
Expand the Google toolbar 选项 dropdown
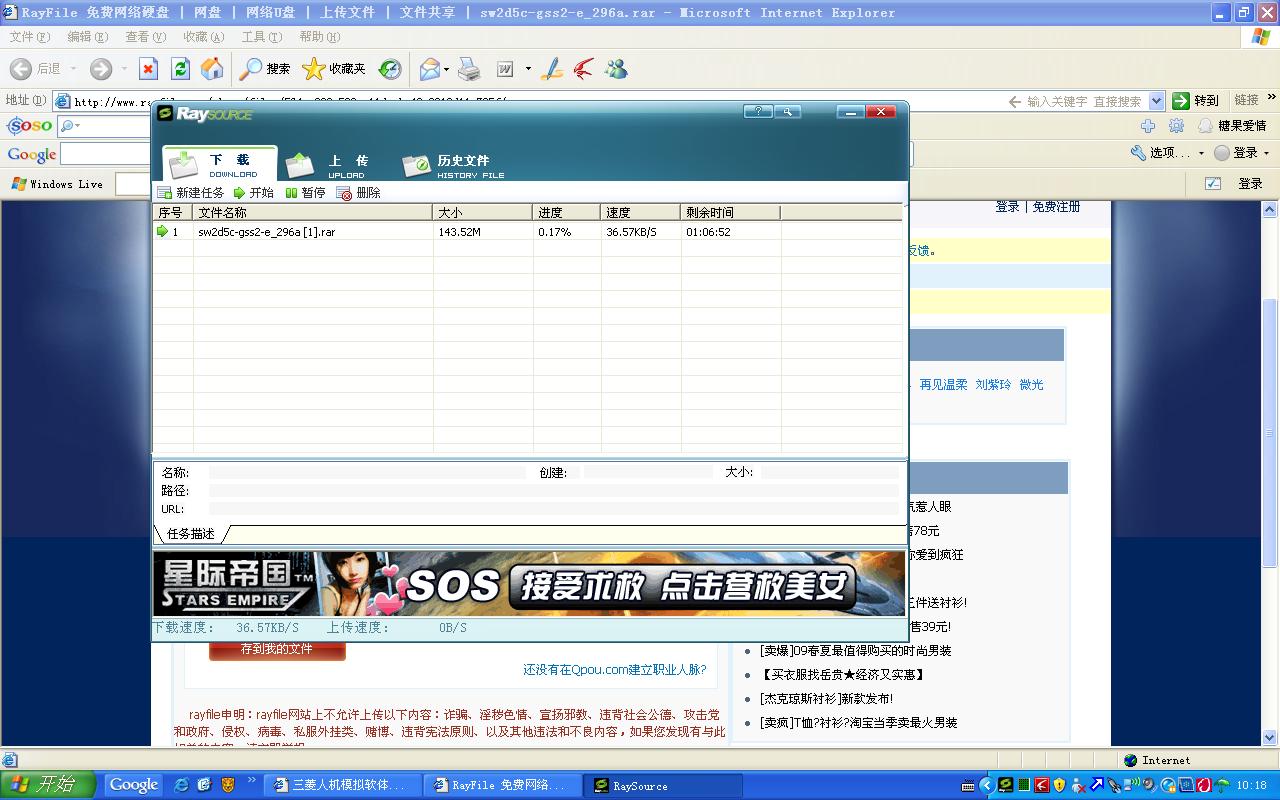(x=1167, y=153)
